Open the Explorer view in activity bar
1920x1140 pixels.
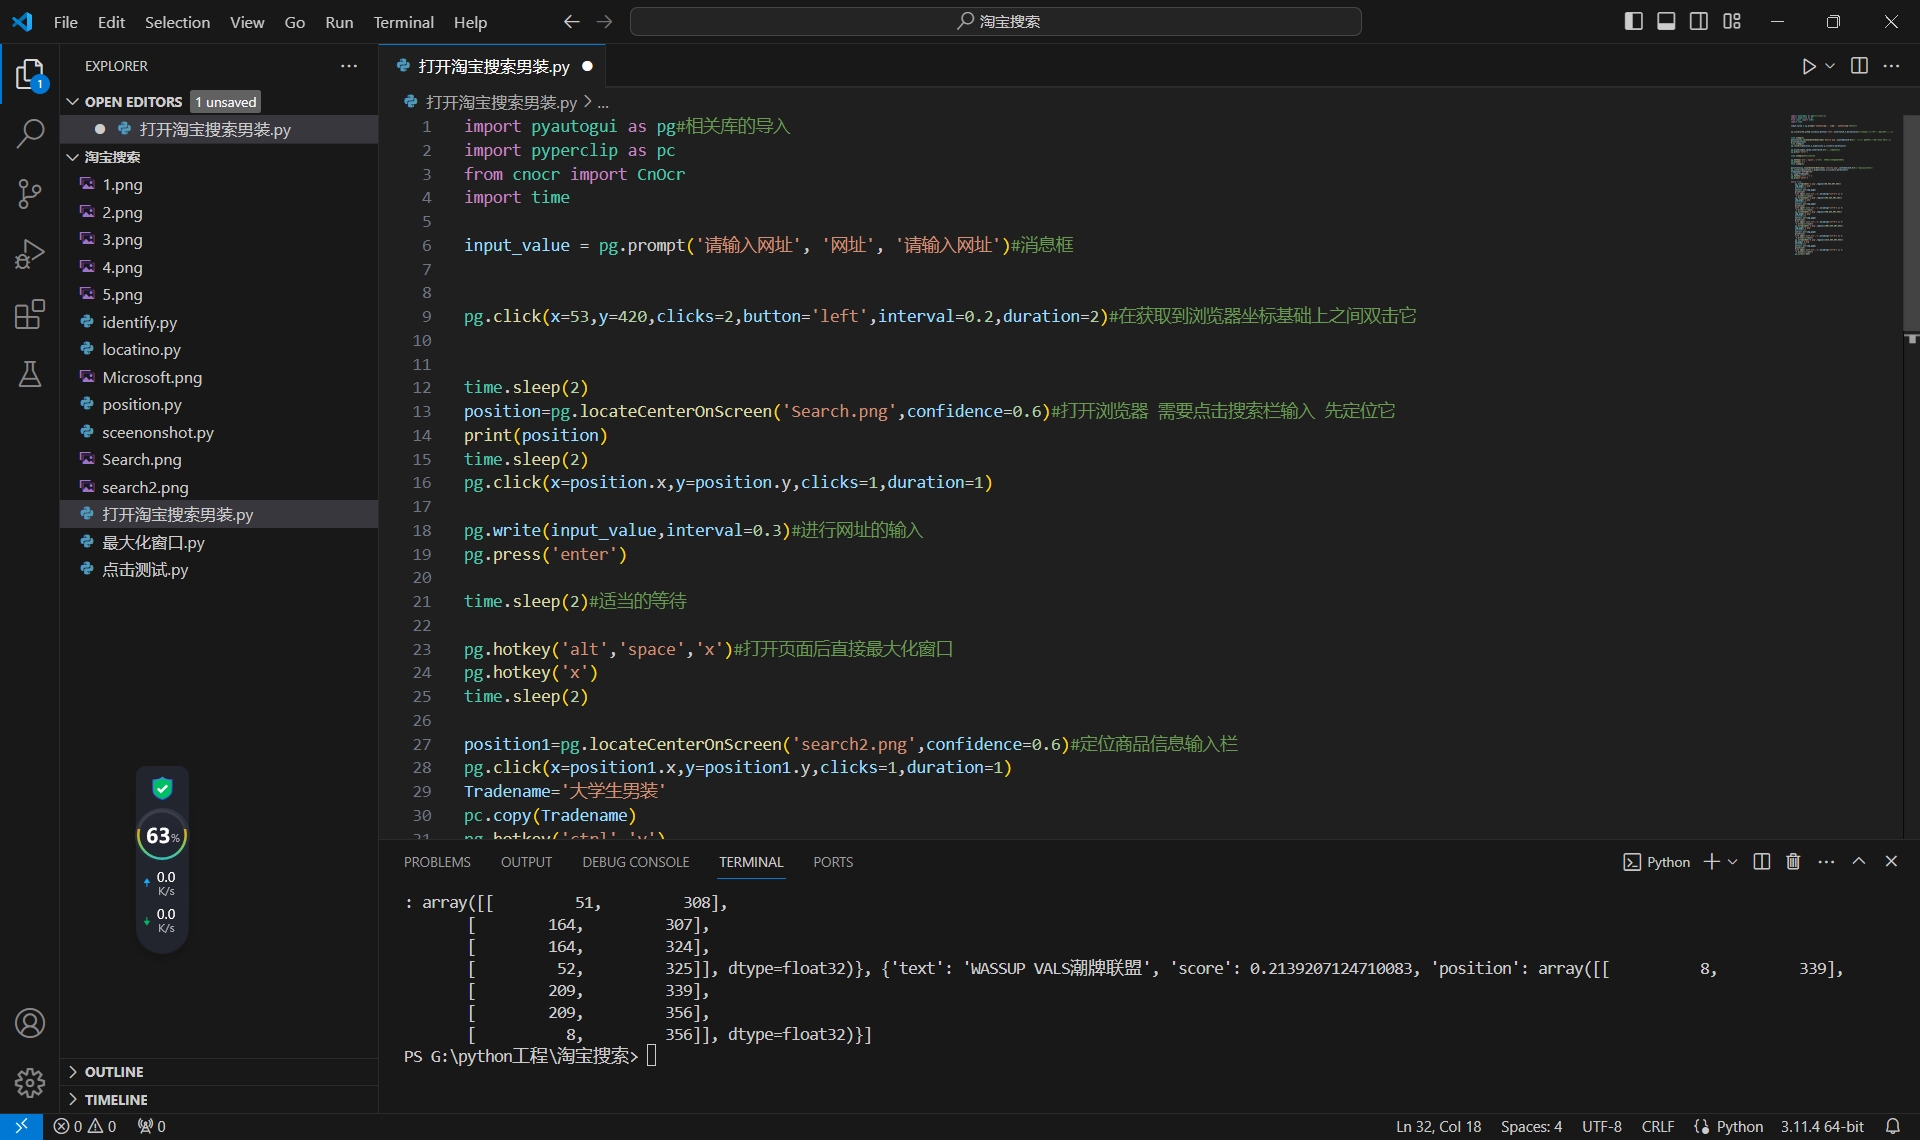click(30, 75)
